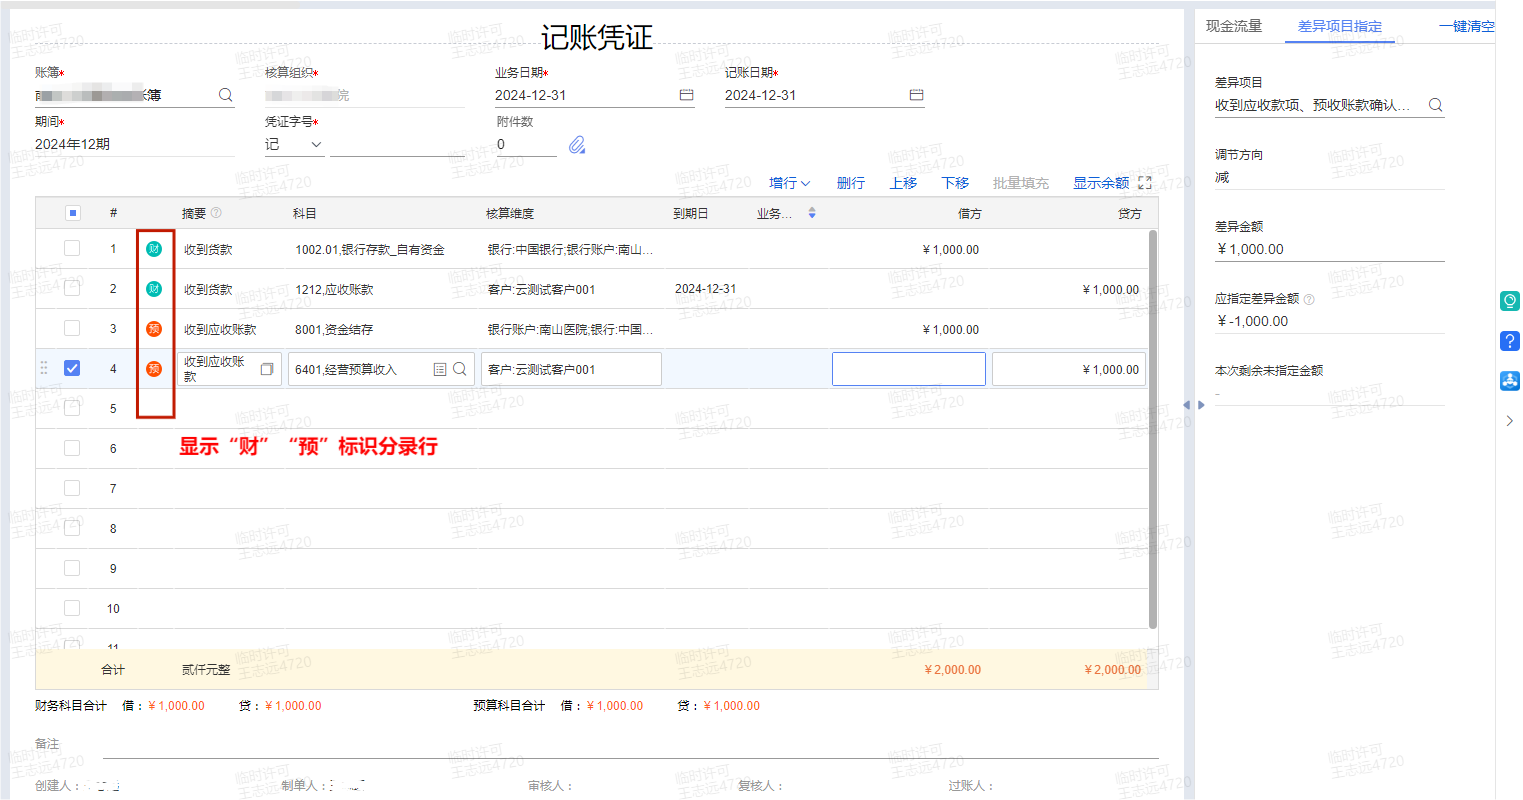
Task: Click the 财 badge in row 1
Action: 154,249
